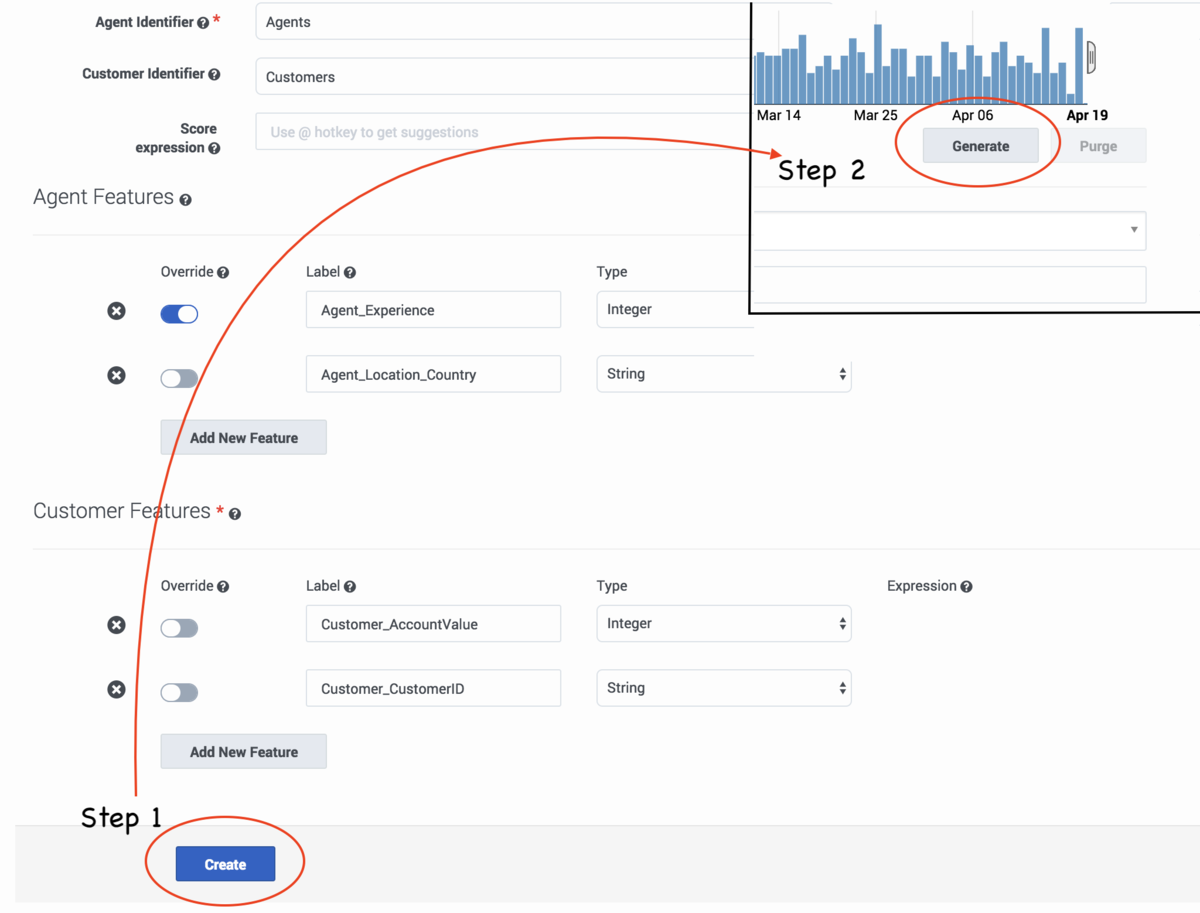Click Add New Feature under Agent Features

(243, 437)
